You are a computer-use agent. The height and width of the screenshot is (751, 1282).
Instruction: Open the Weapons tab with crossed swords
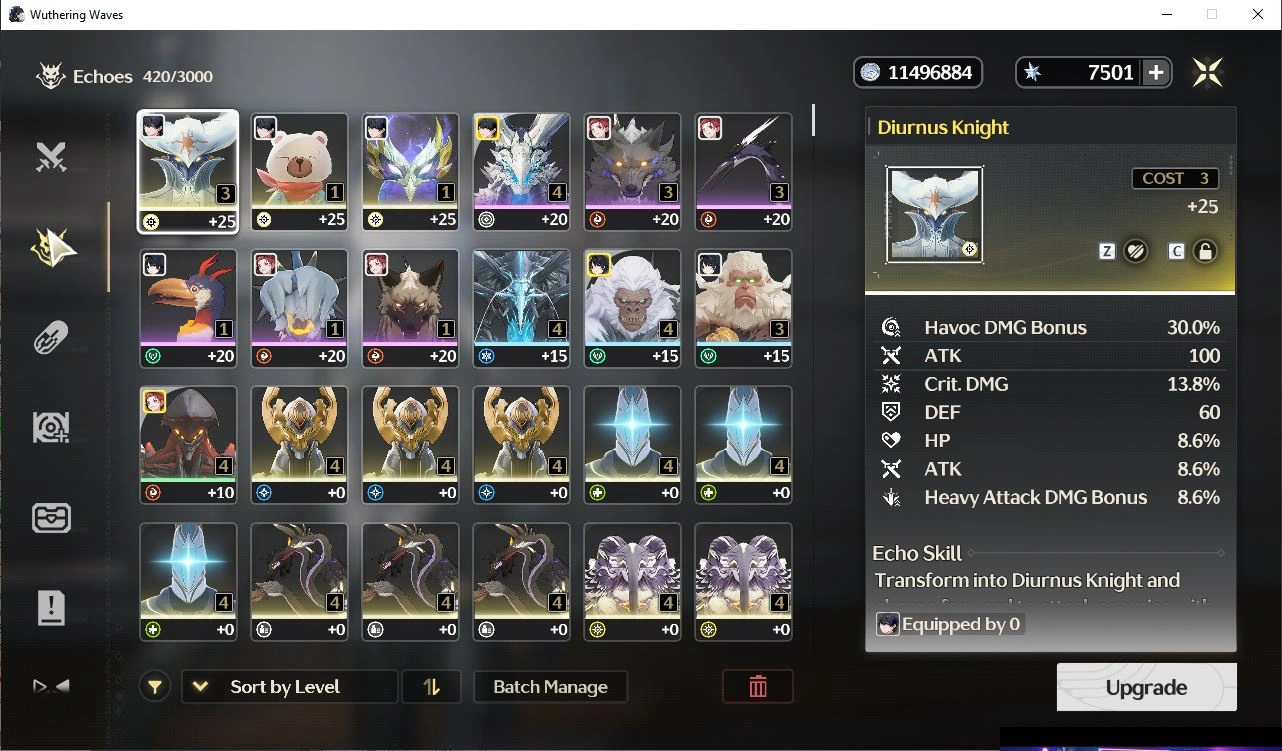[51, 157]
